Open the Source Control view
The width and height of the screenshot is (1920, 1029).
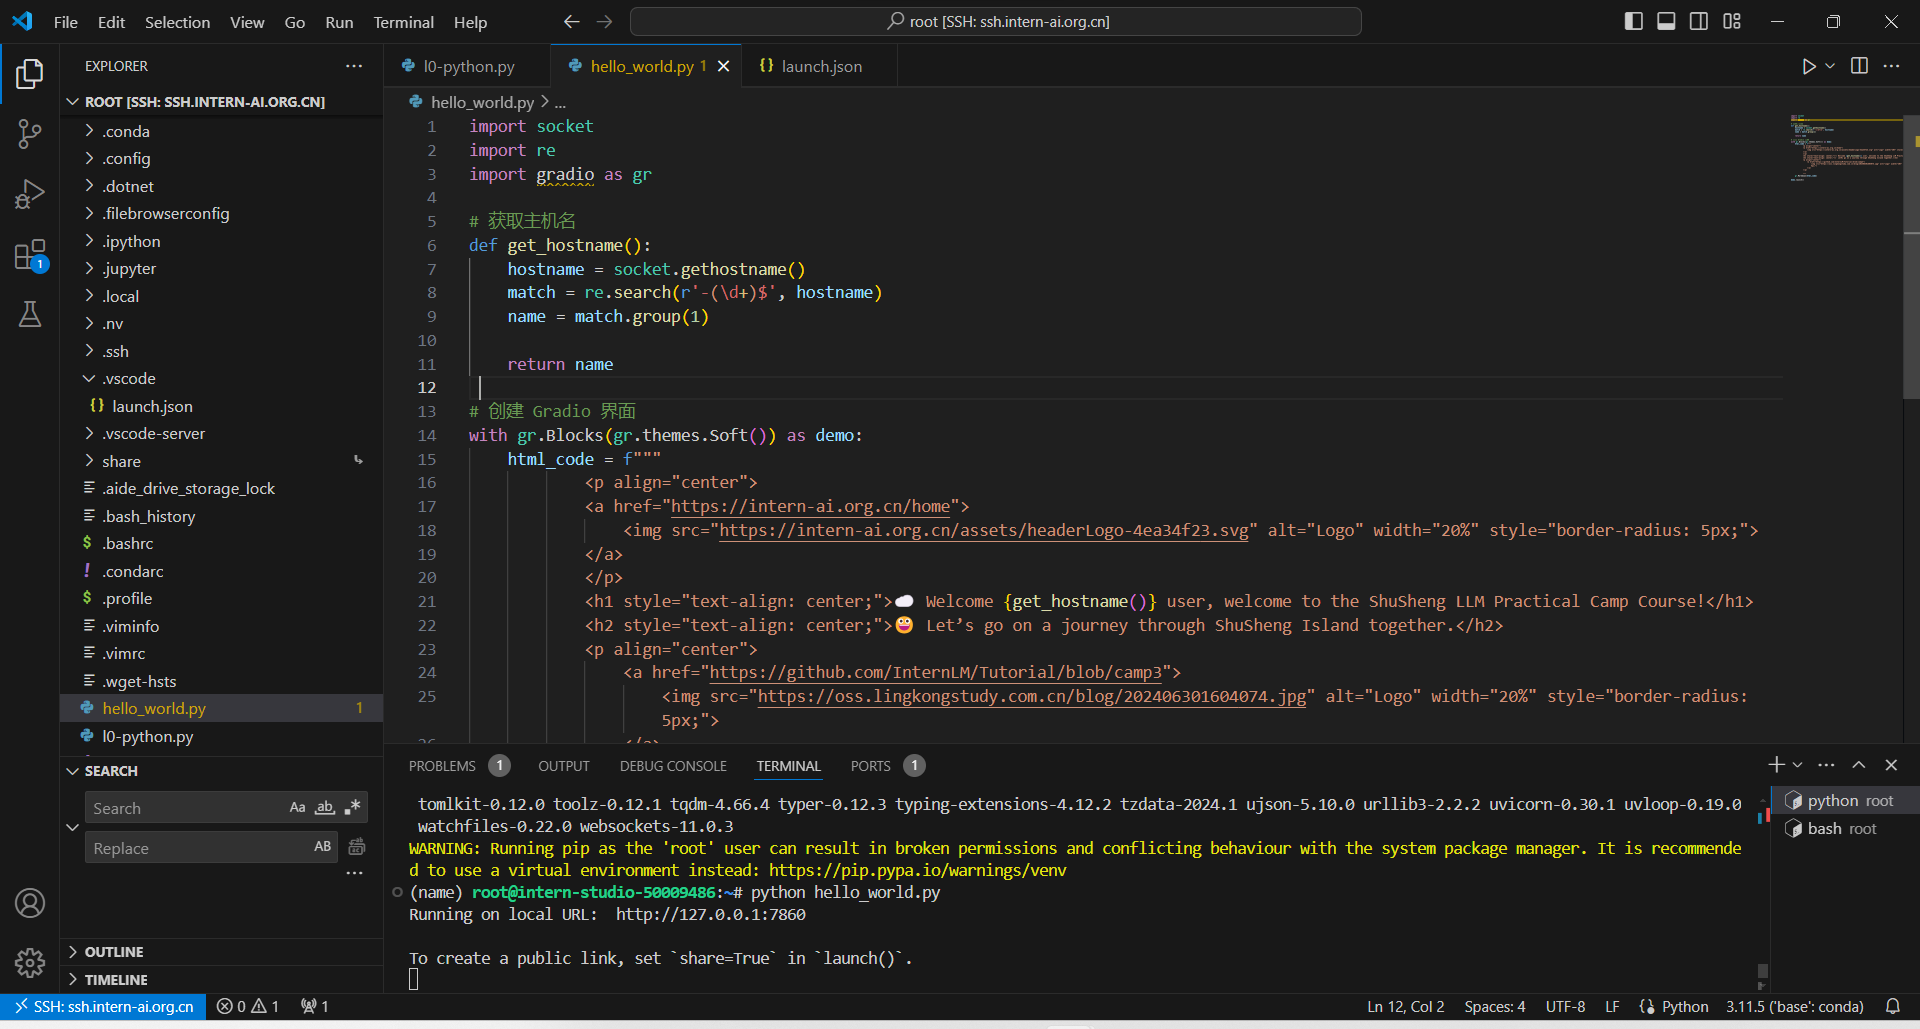30,134
